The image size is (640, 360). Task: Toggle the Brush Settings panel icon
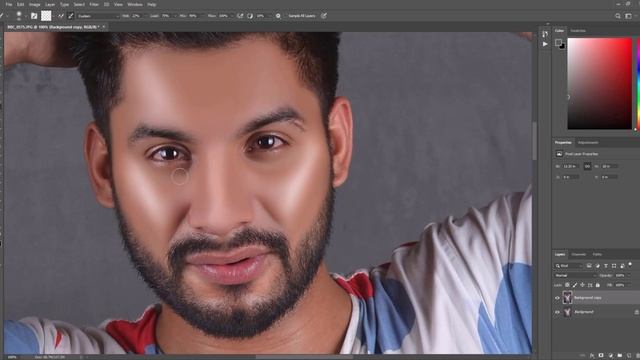tap(34, 16)
